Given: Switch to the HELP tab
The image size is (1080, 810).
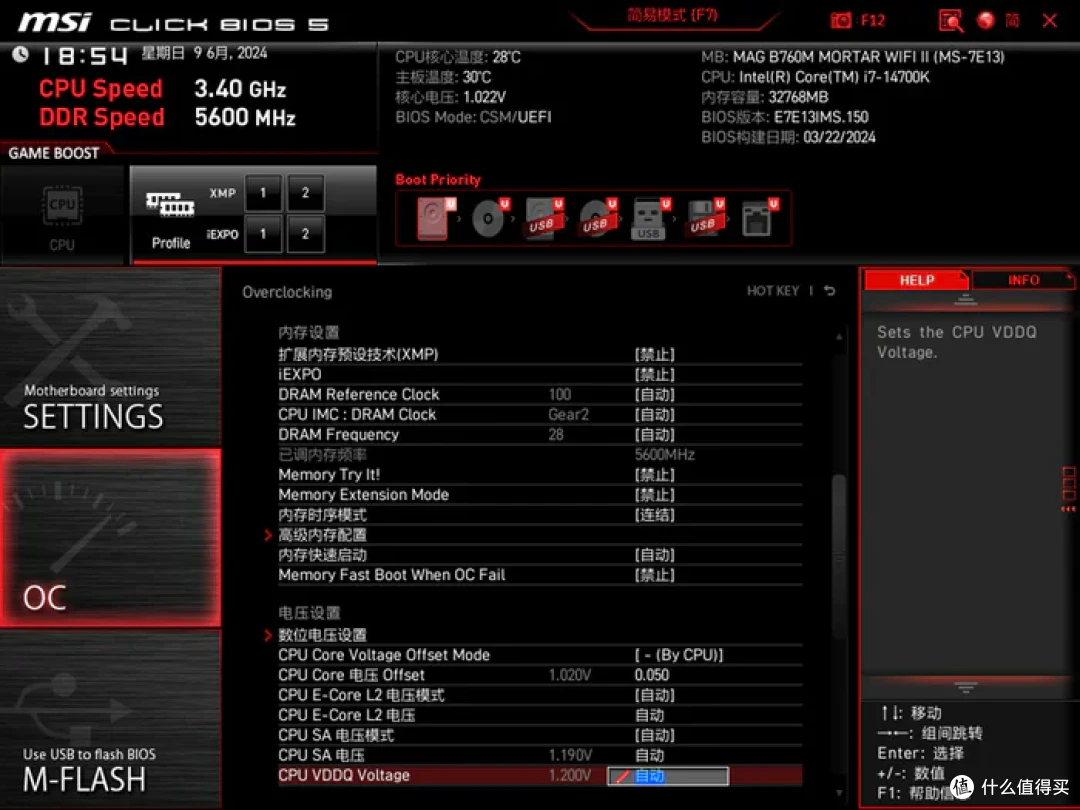Looking at the screenshot, I should click(916, 280).
